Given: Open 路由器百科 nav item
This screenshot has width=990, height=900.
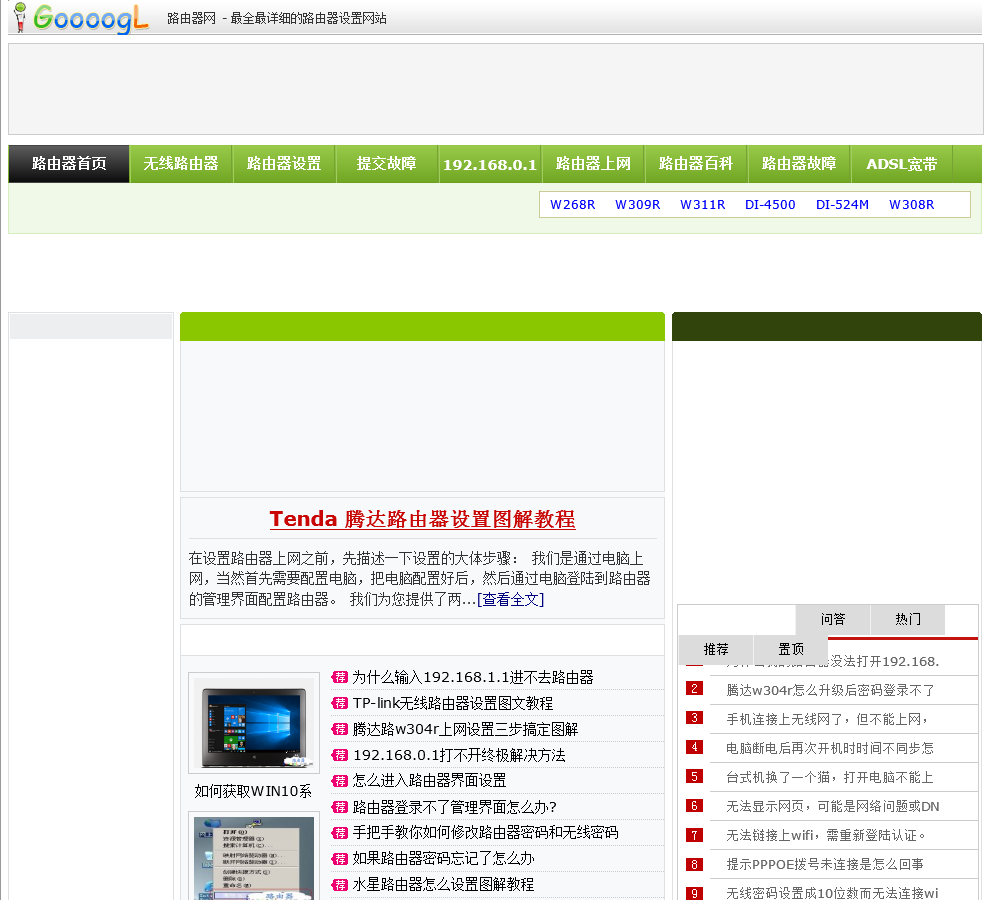Looking at the screenshot, I should pos(696,164).
